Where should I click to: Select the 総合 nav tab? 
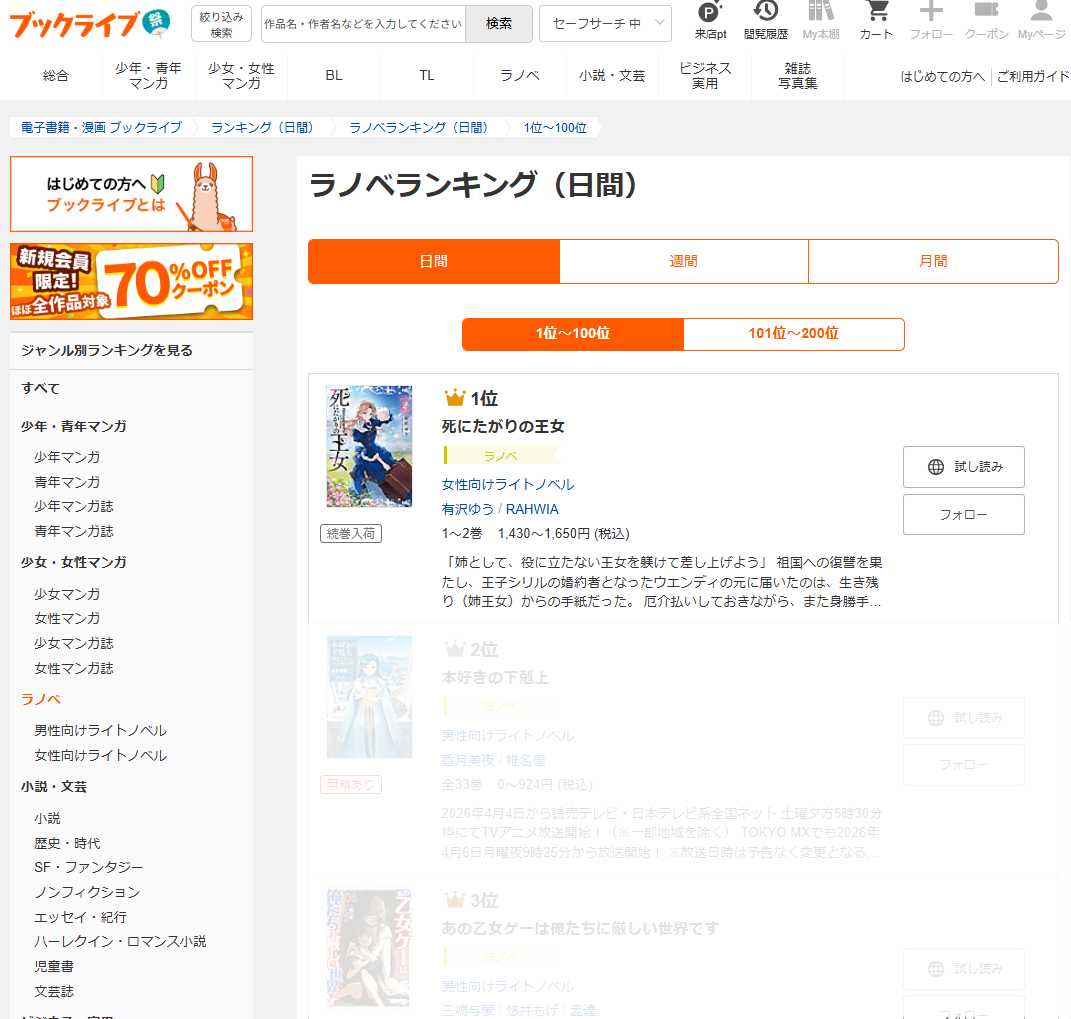[55, 76]
